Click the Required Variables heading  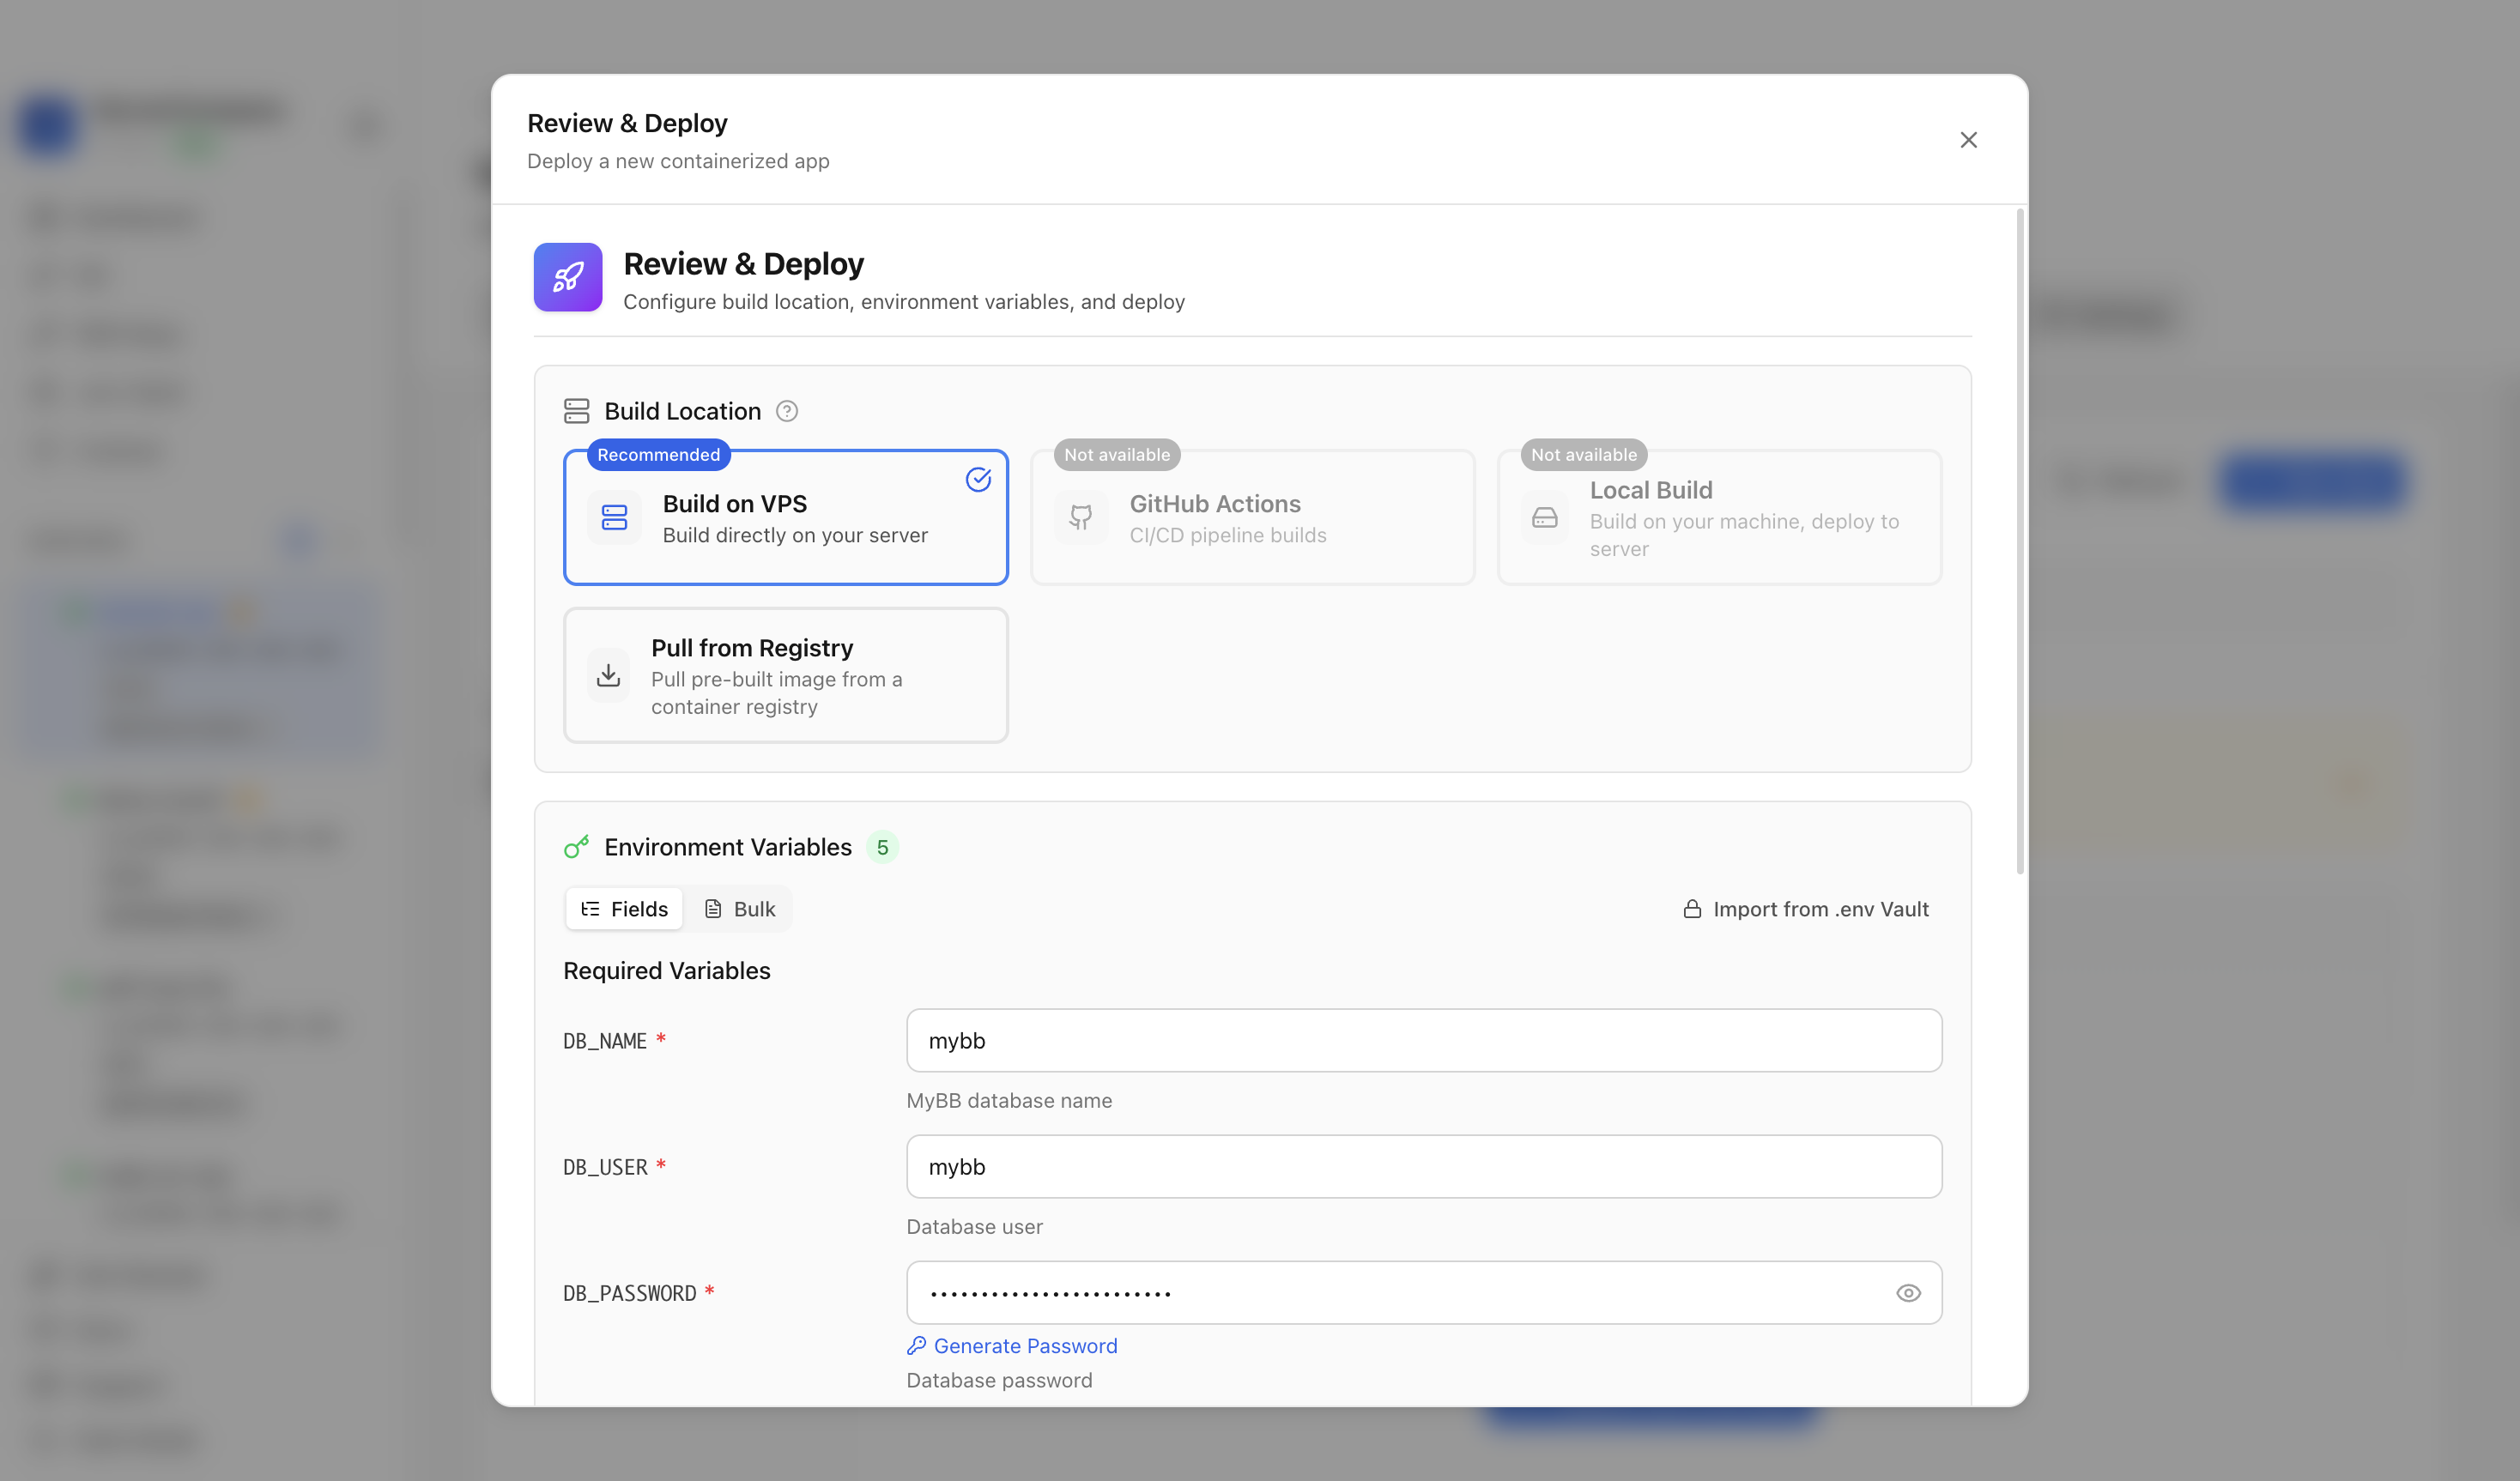click(667, 971)
